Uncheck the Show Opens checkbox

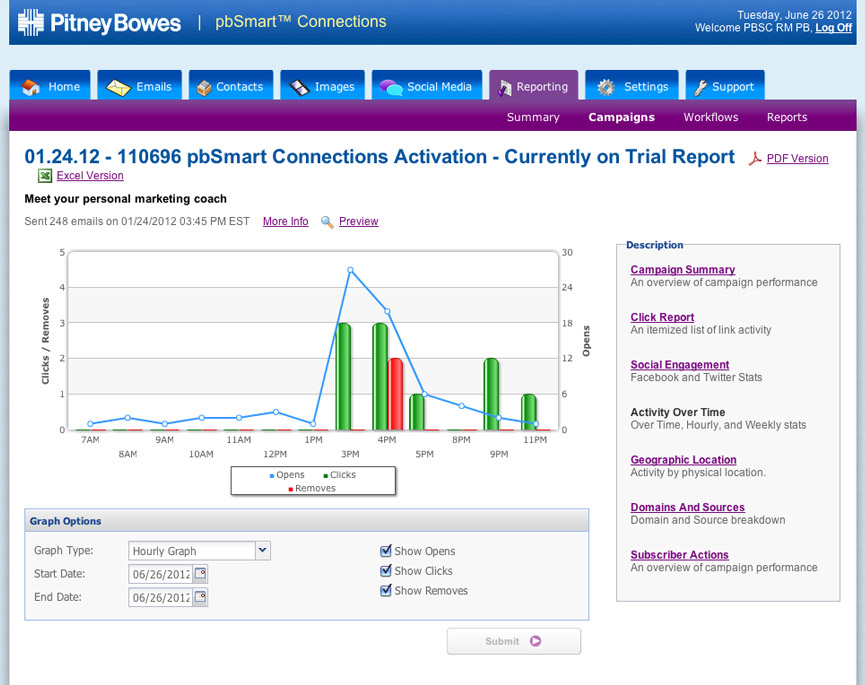386,550
